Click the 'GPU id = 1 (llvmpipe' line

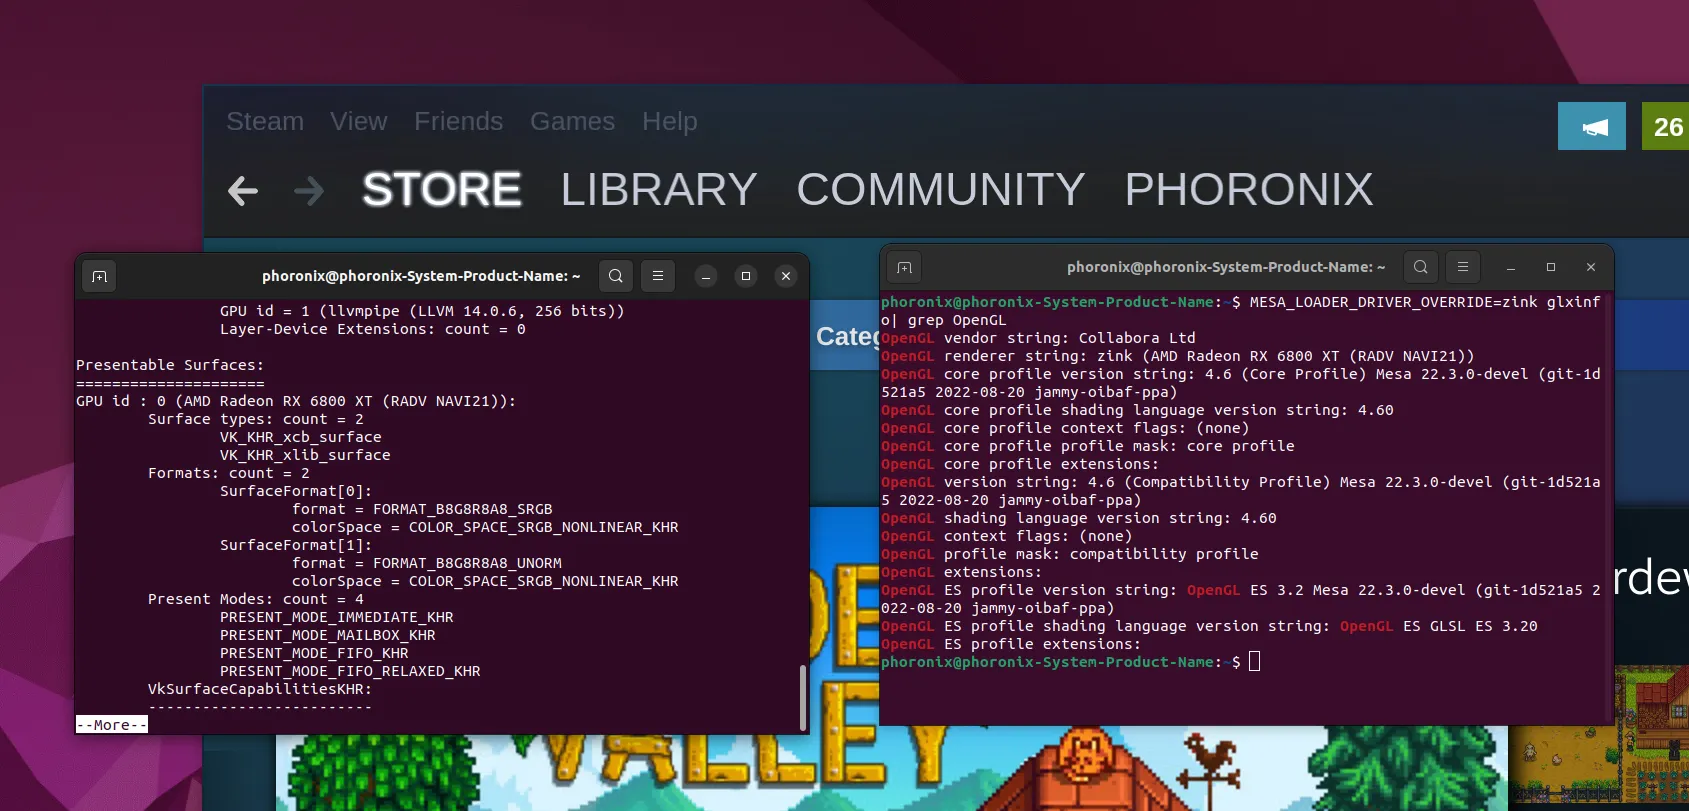pyautogui.click(x=422, y=311)
